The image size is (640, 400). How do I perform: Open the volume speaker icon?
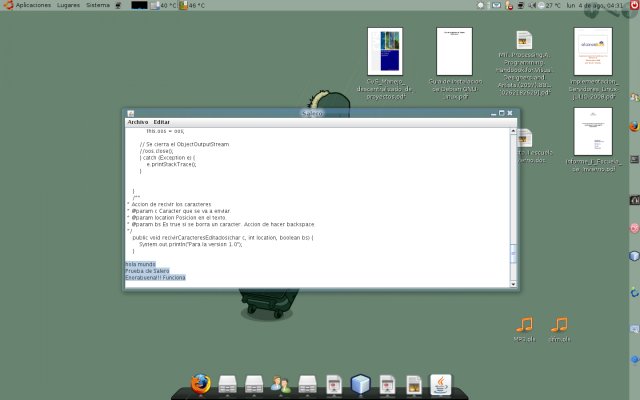[x=532, y=5]
